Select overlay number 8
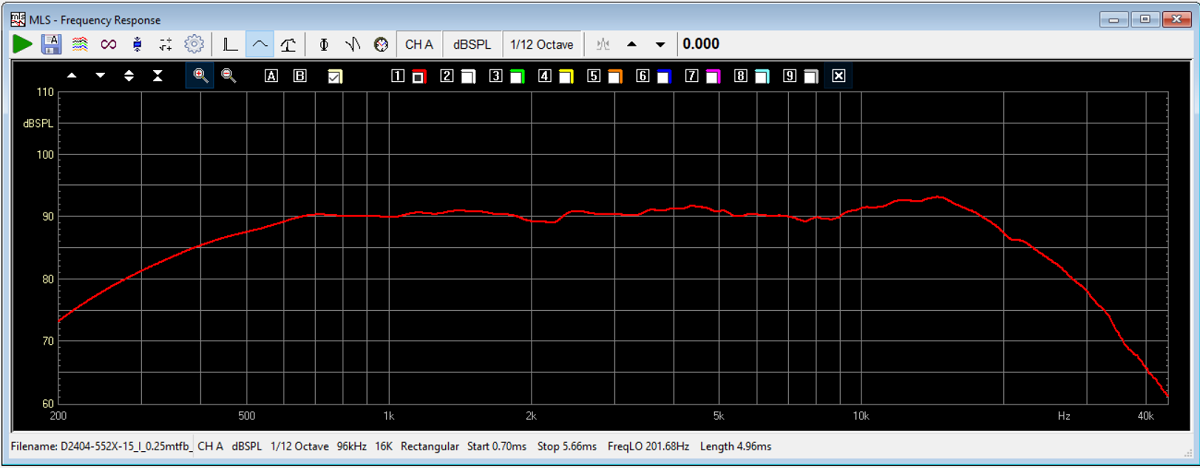1200x468 pixels. coord(740,76)
